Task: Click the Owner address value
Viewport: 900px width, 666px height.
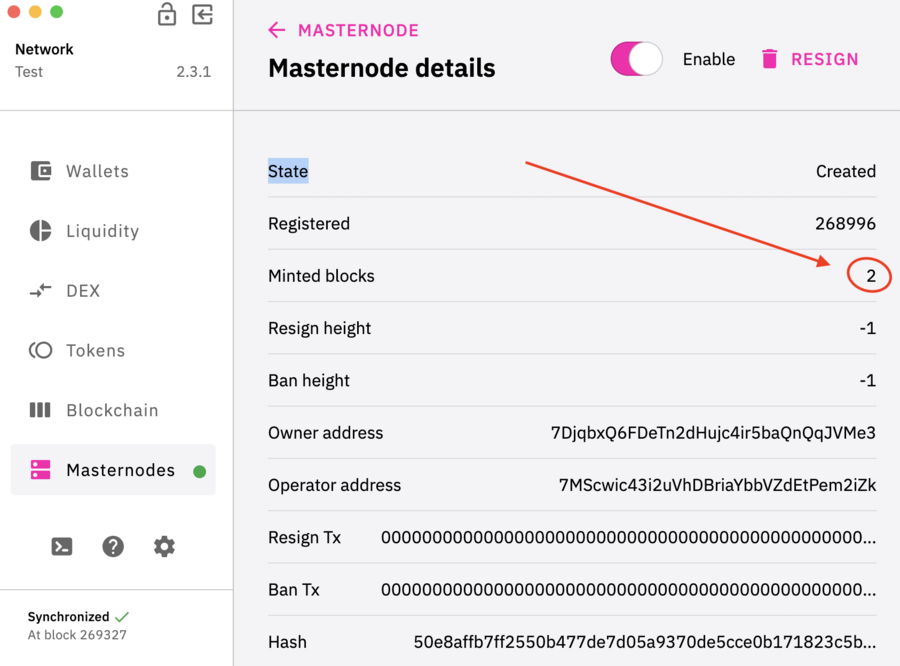Action: coord(713,433)
